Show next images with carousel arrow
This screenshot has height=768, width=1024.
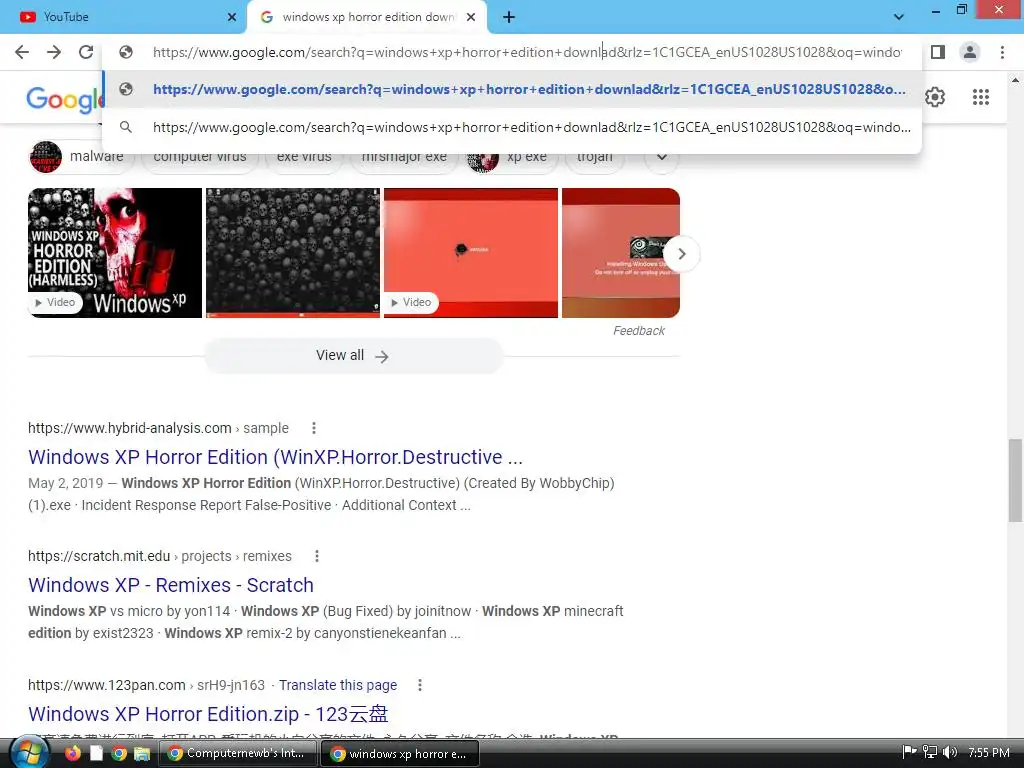(x=681, y=253)
